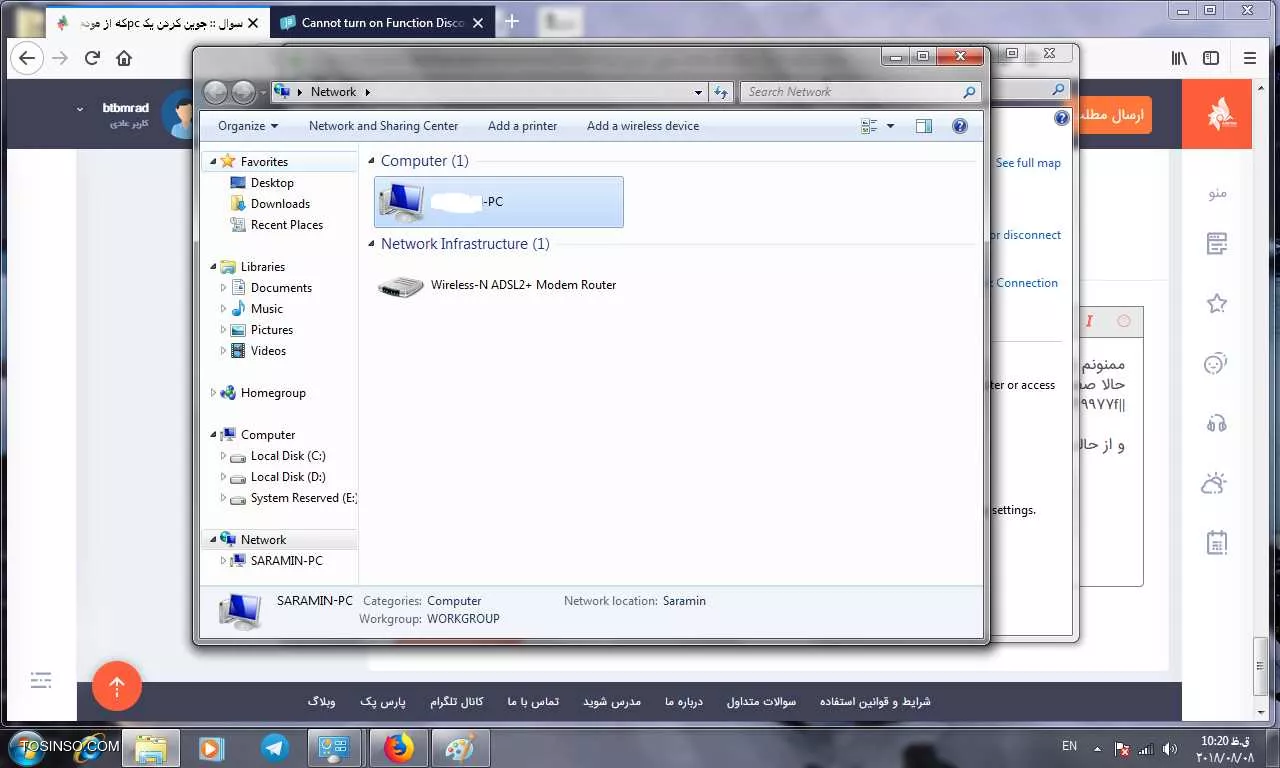The height and width of the screenshot is (768, 1280).
Task: Close the Cannot turn on Function tab
Action: click(478, 22)
